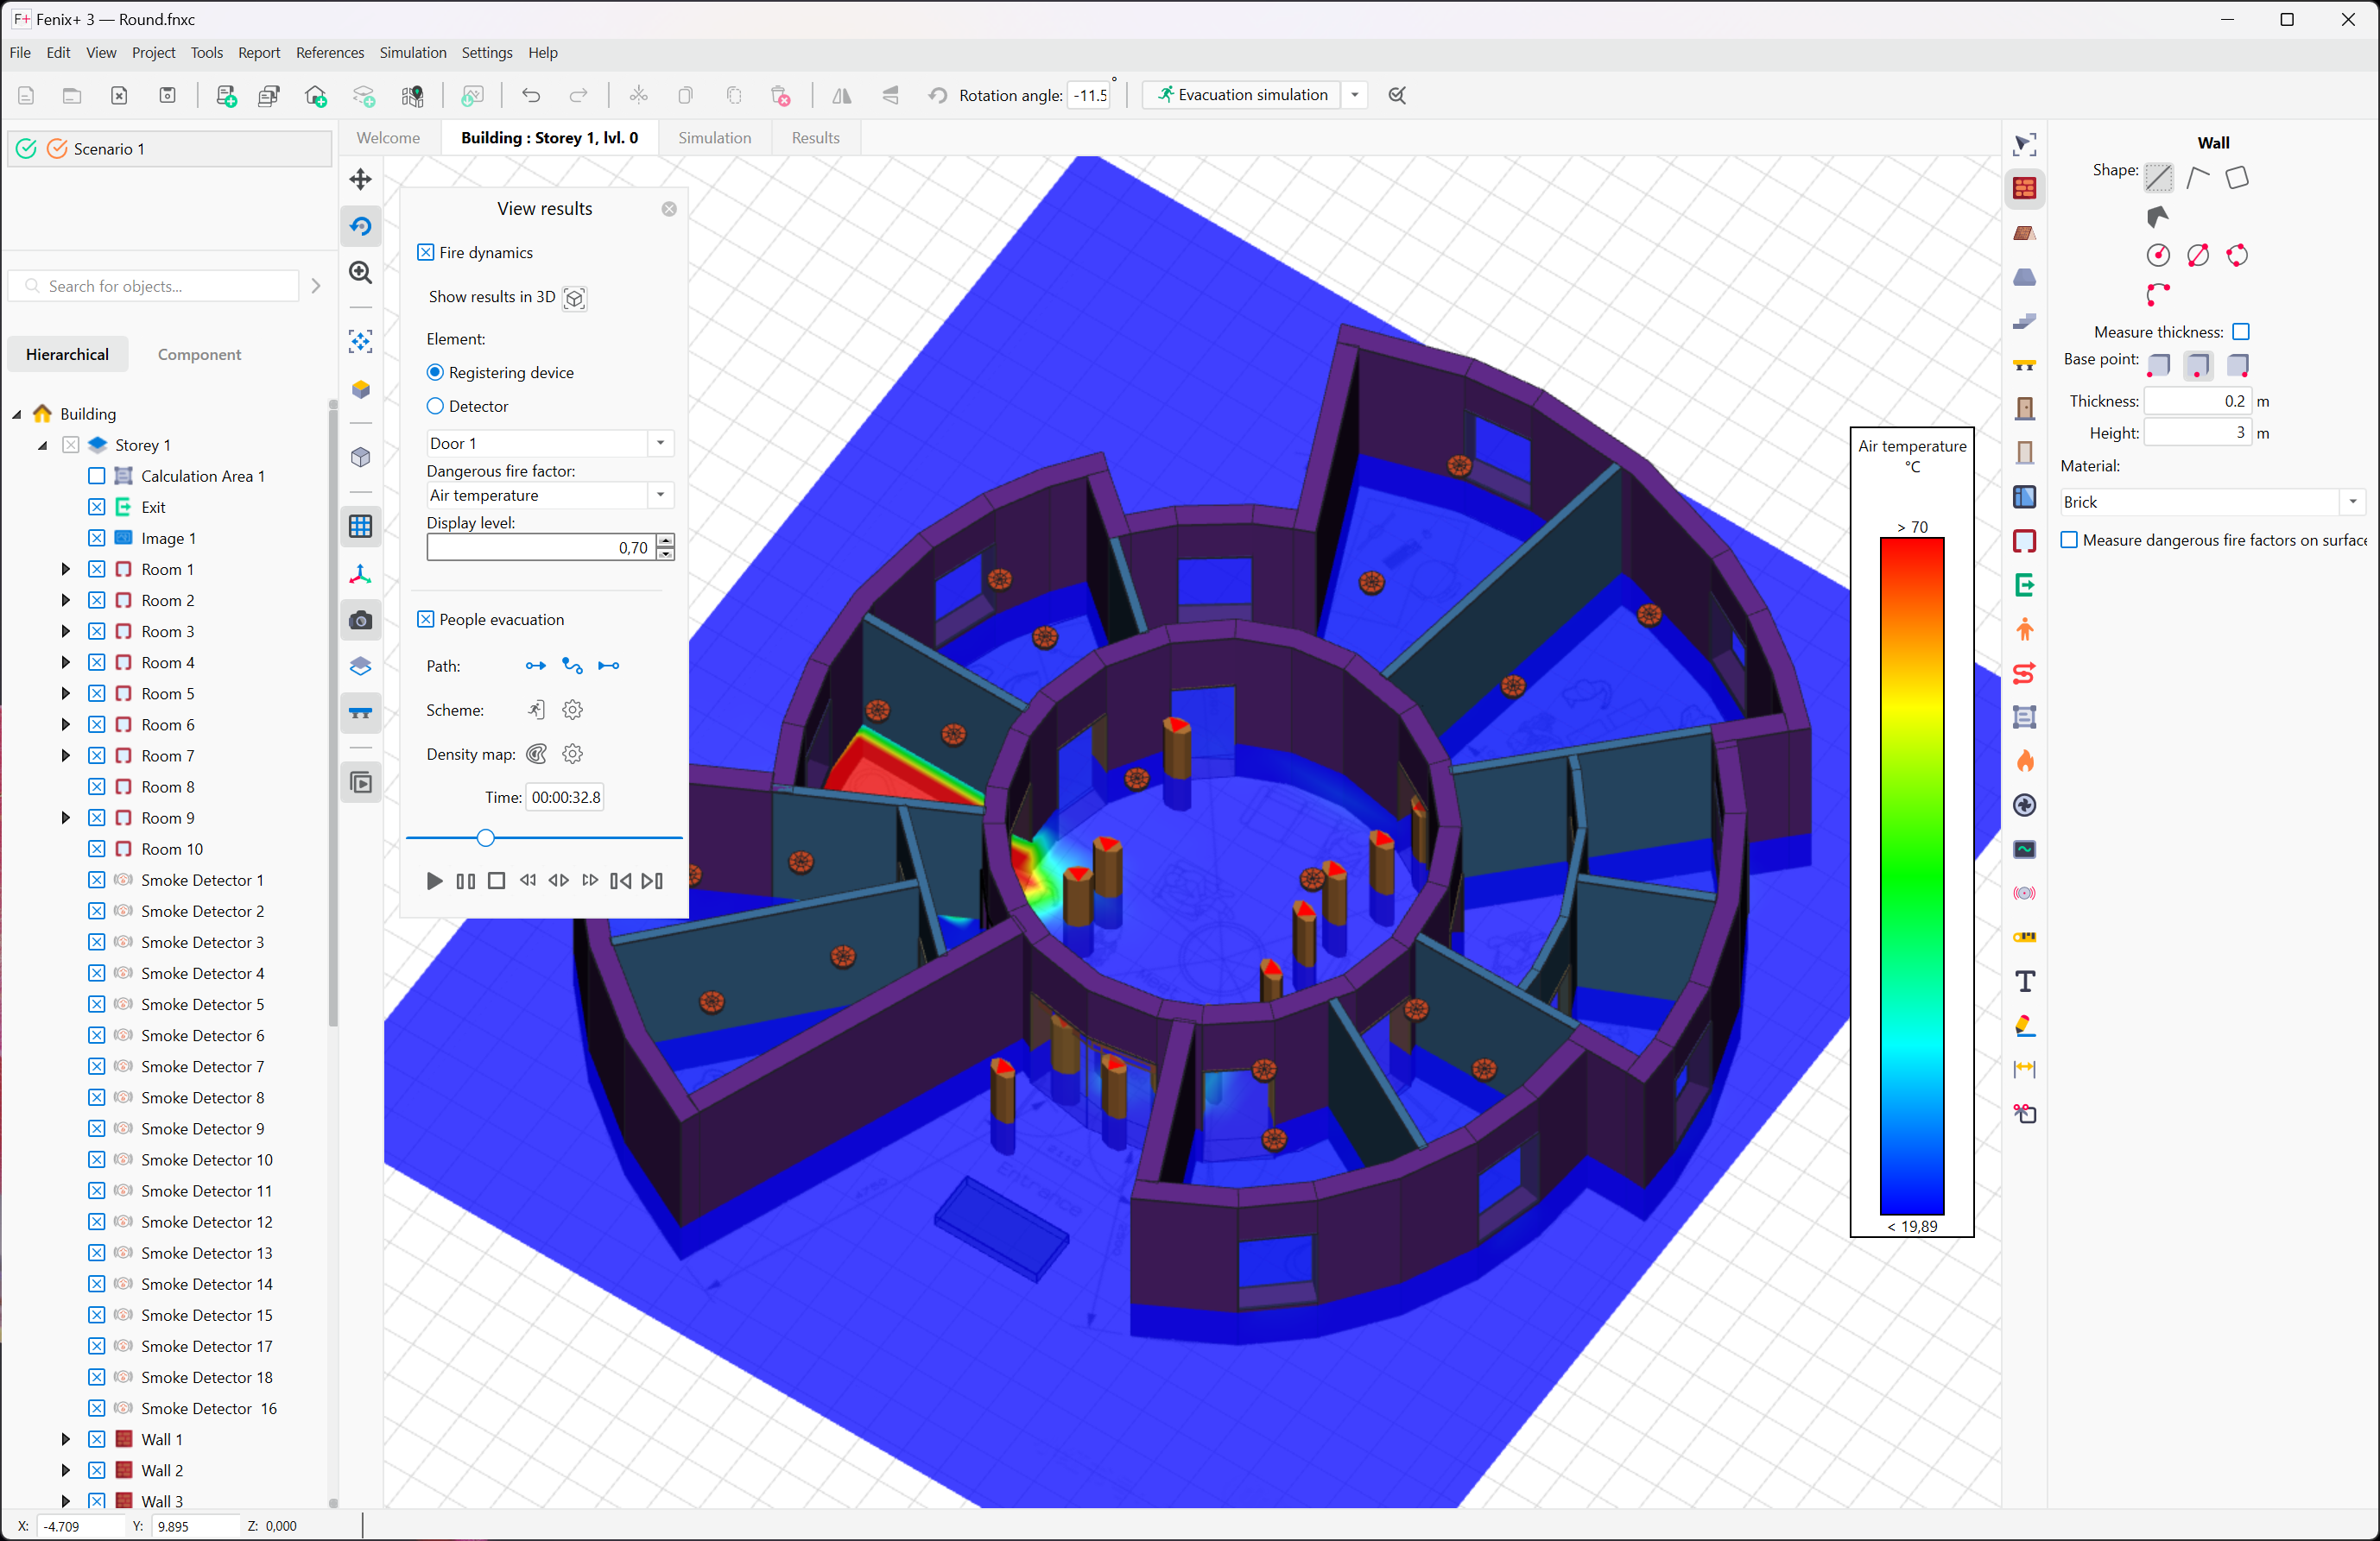Click the Rotation angle input field
The height and width of the screenshot is (1541, 2380).
[x=1089, y=95]
